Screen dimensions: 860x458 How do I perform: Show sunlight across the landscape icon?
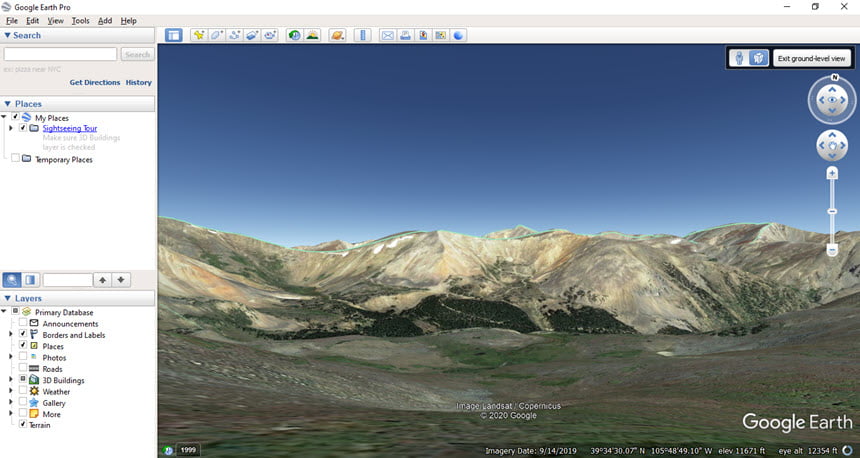point(312,36)
